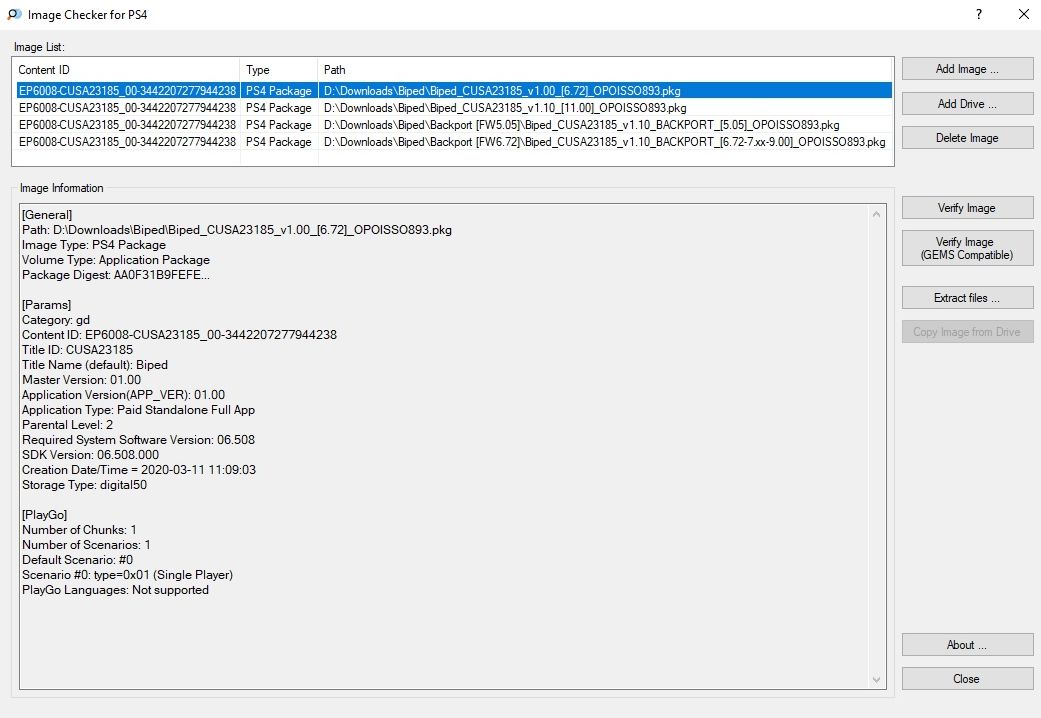
Task: Click the Scenario #0 Single Player line
Action: pos(127,575)
